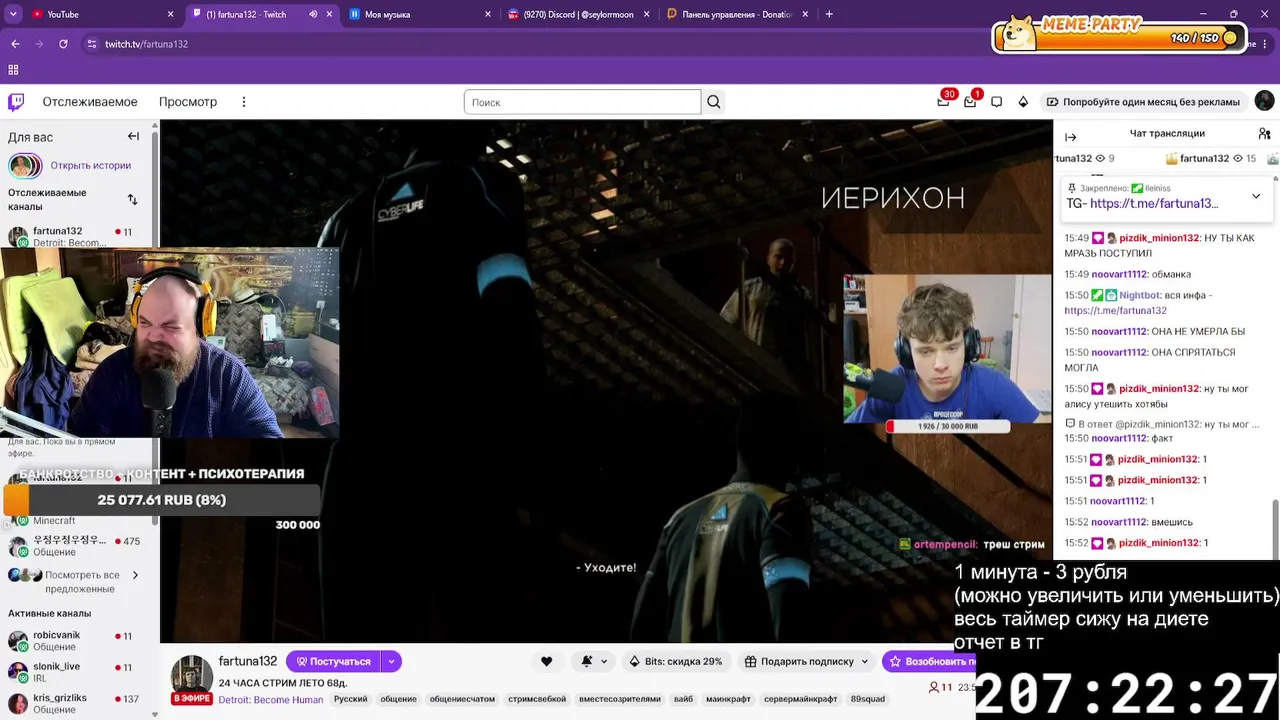Open the inbox icon with badge 1
The image size is (1280, 720).
[x=970, y=102]
